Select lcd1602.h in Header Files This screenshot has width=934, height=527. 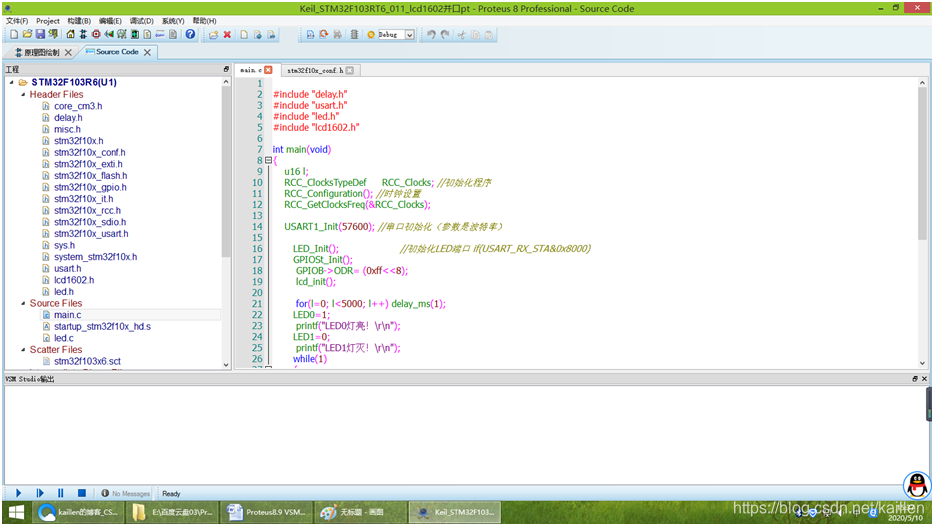click(x=74, y=280)
